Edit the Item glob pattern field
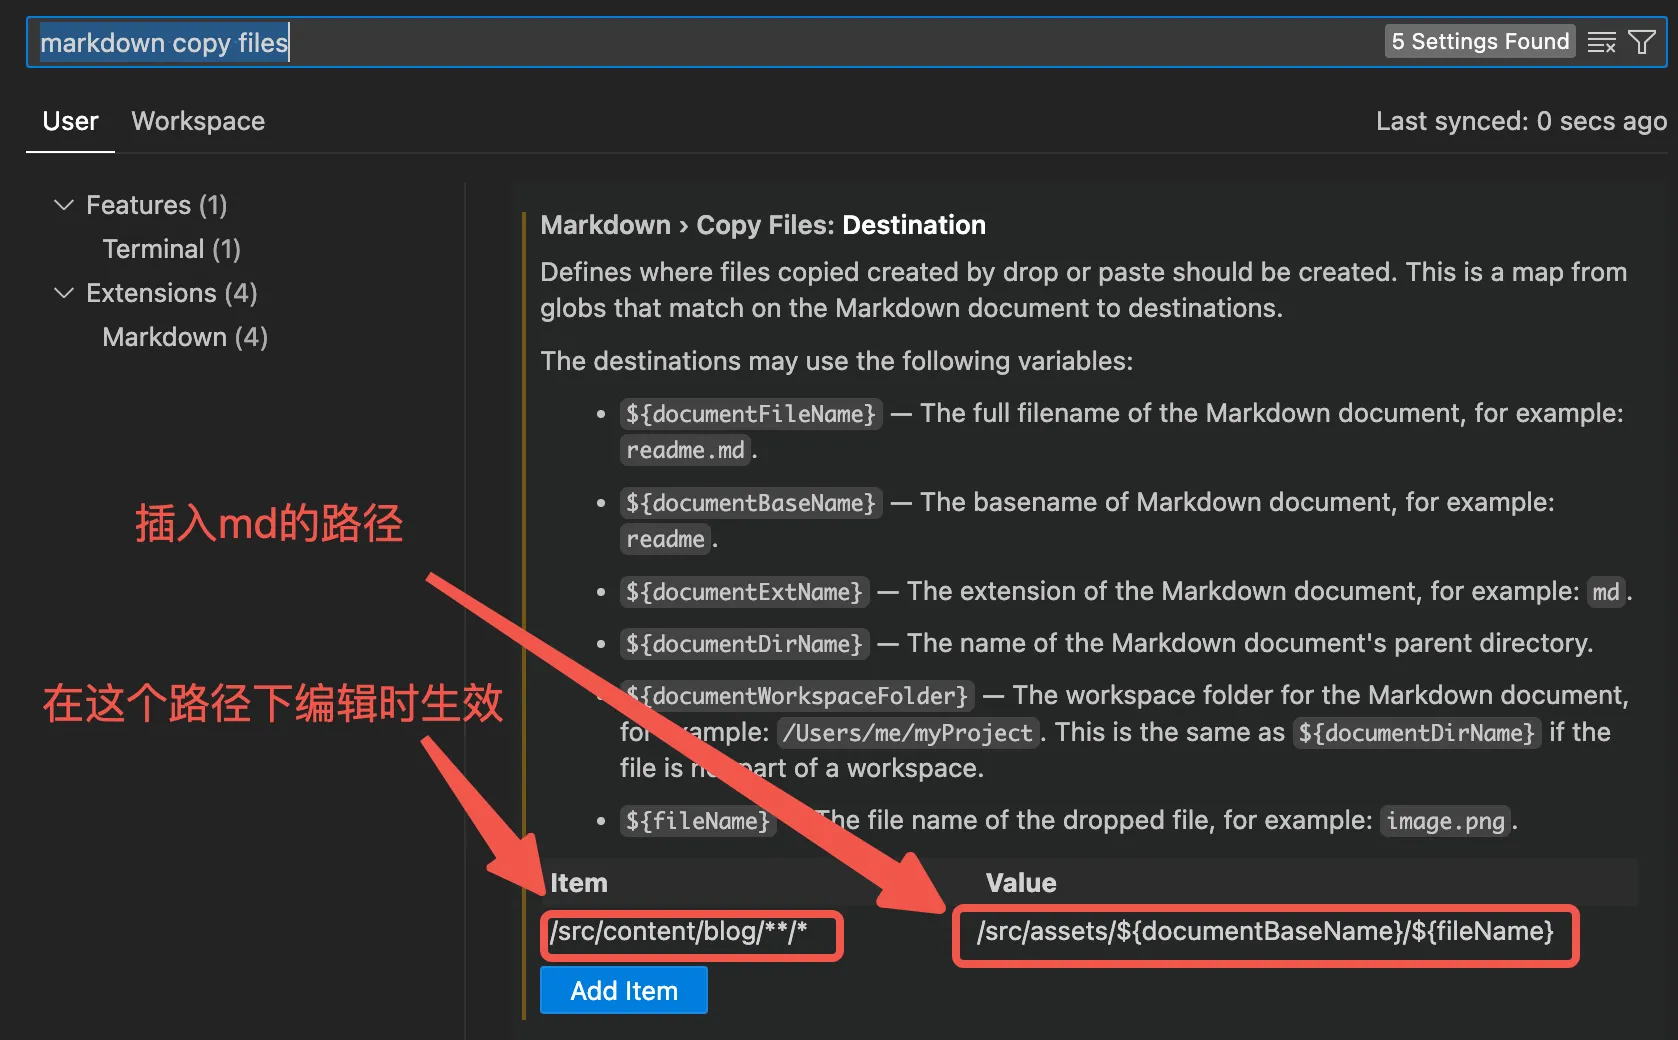 click(690, 933)
